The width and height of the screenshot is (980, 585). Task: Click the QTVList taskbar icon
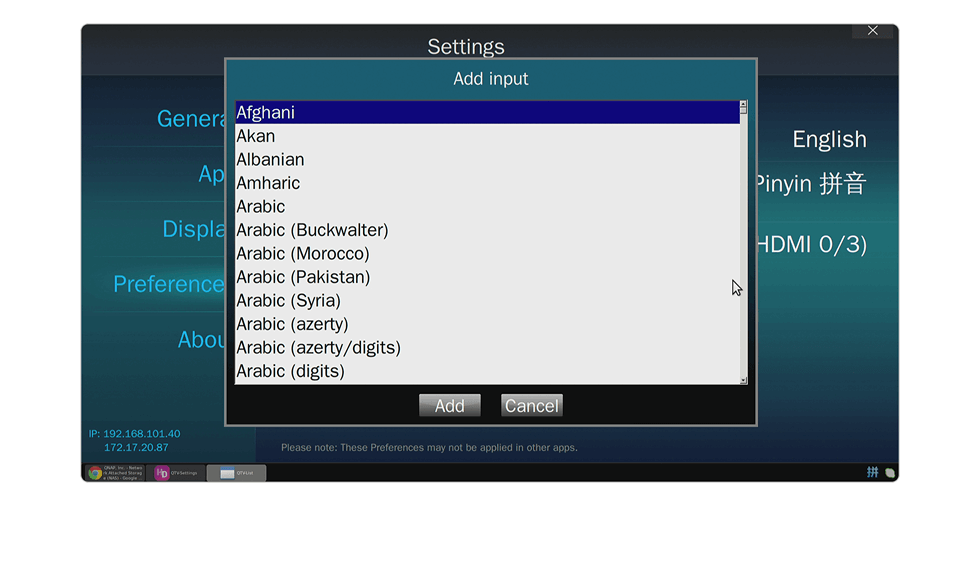pos(237,472)
